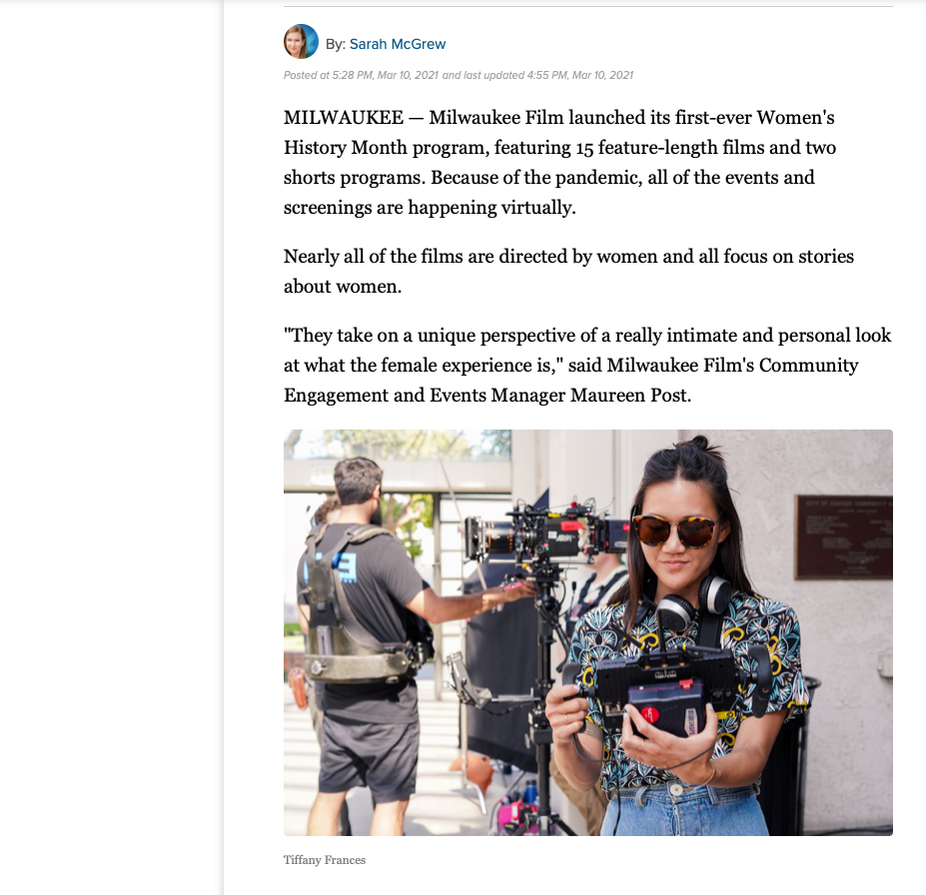Viewport: 926px width, 895px height.
Task: Click the paragraph about films directed by women
Action: tap(569, 271)
